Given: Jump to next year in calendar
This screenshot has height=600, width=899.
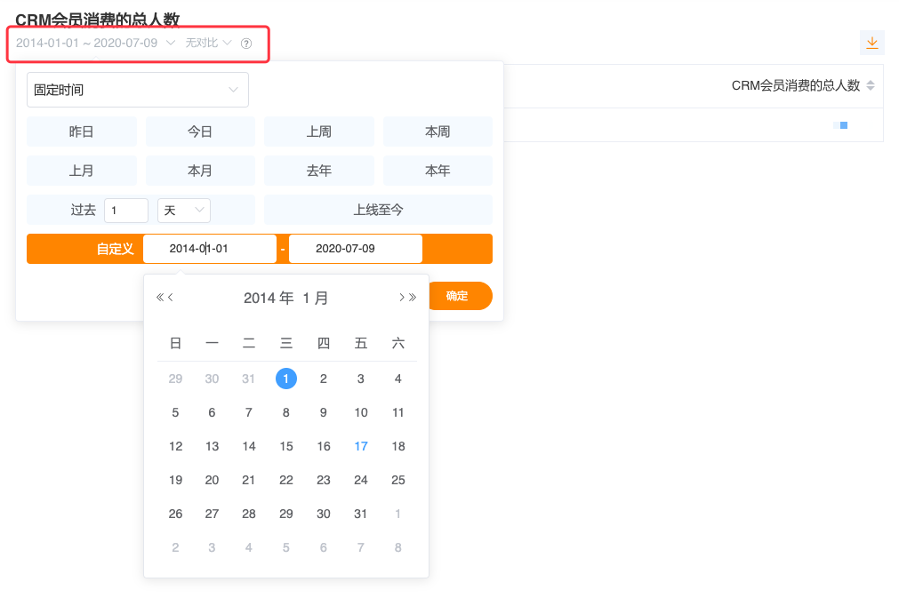Looking at the screenshot, I should point(412,297).
